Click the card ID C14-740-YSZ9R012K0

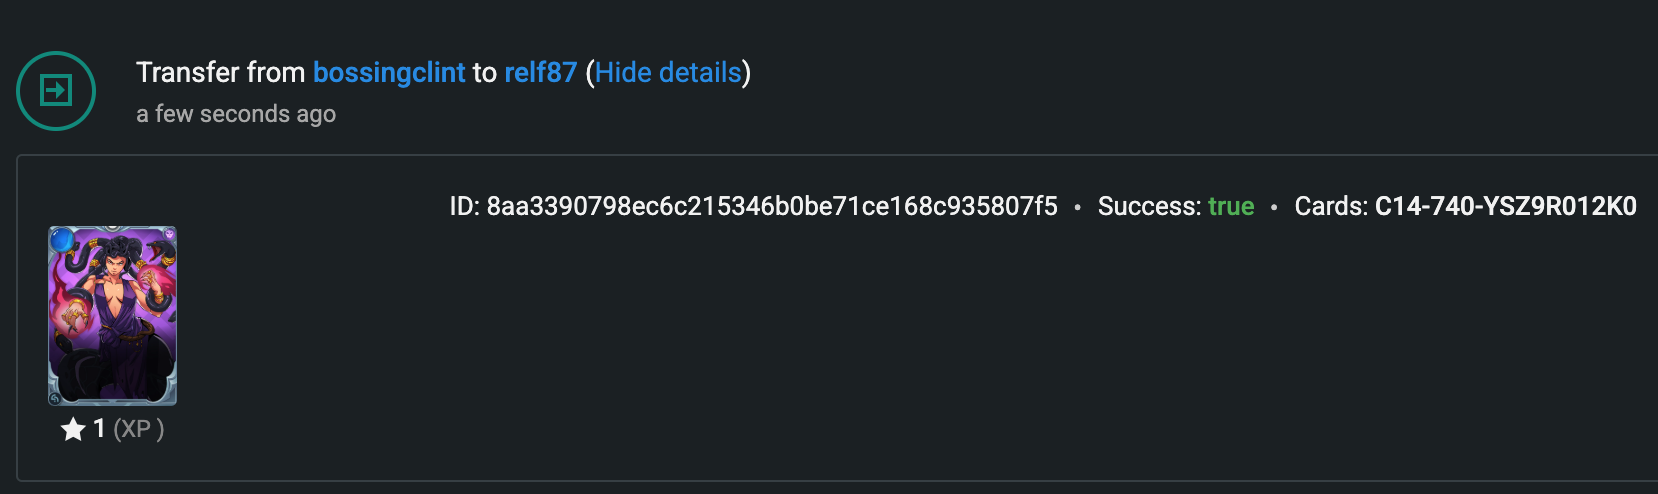[1506, 207]
